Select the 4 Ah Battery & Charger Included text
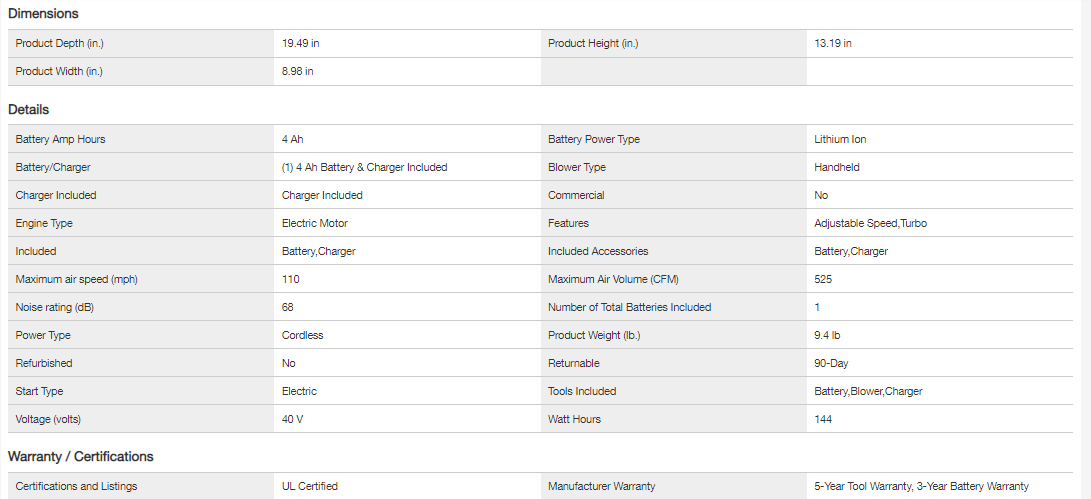 coord(365,168)
